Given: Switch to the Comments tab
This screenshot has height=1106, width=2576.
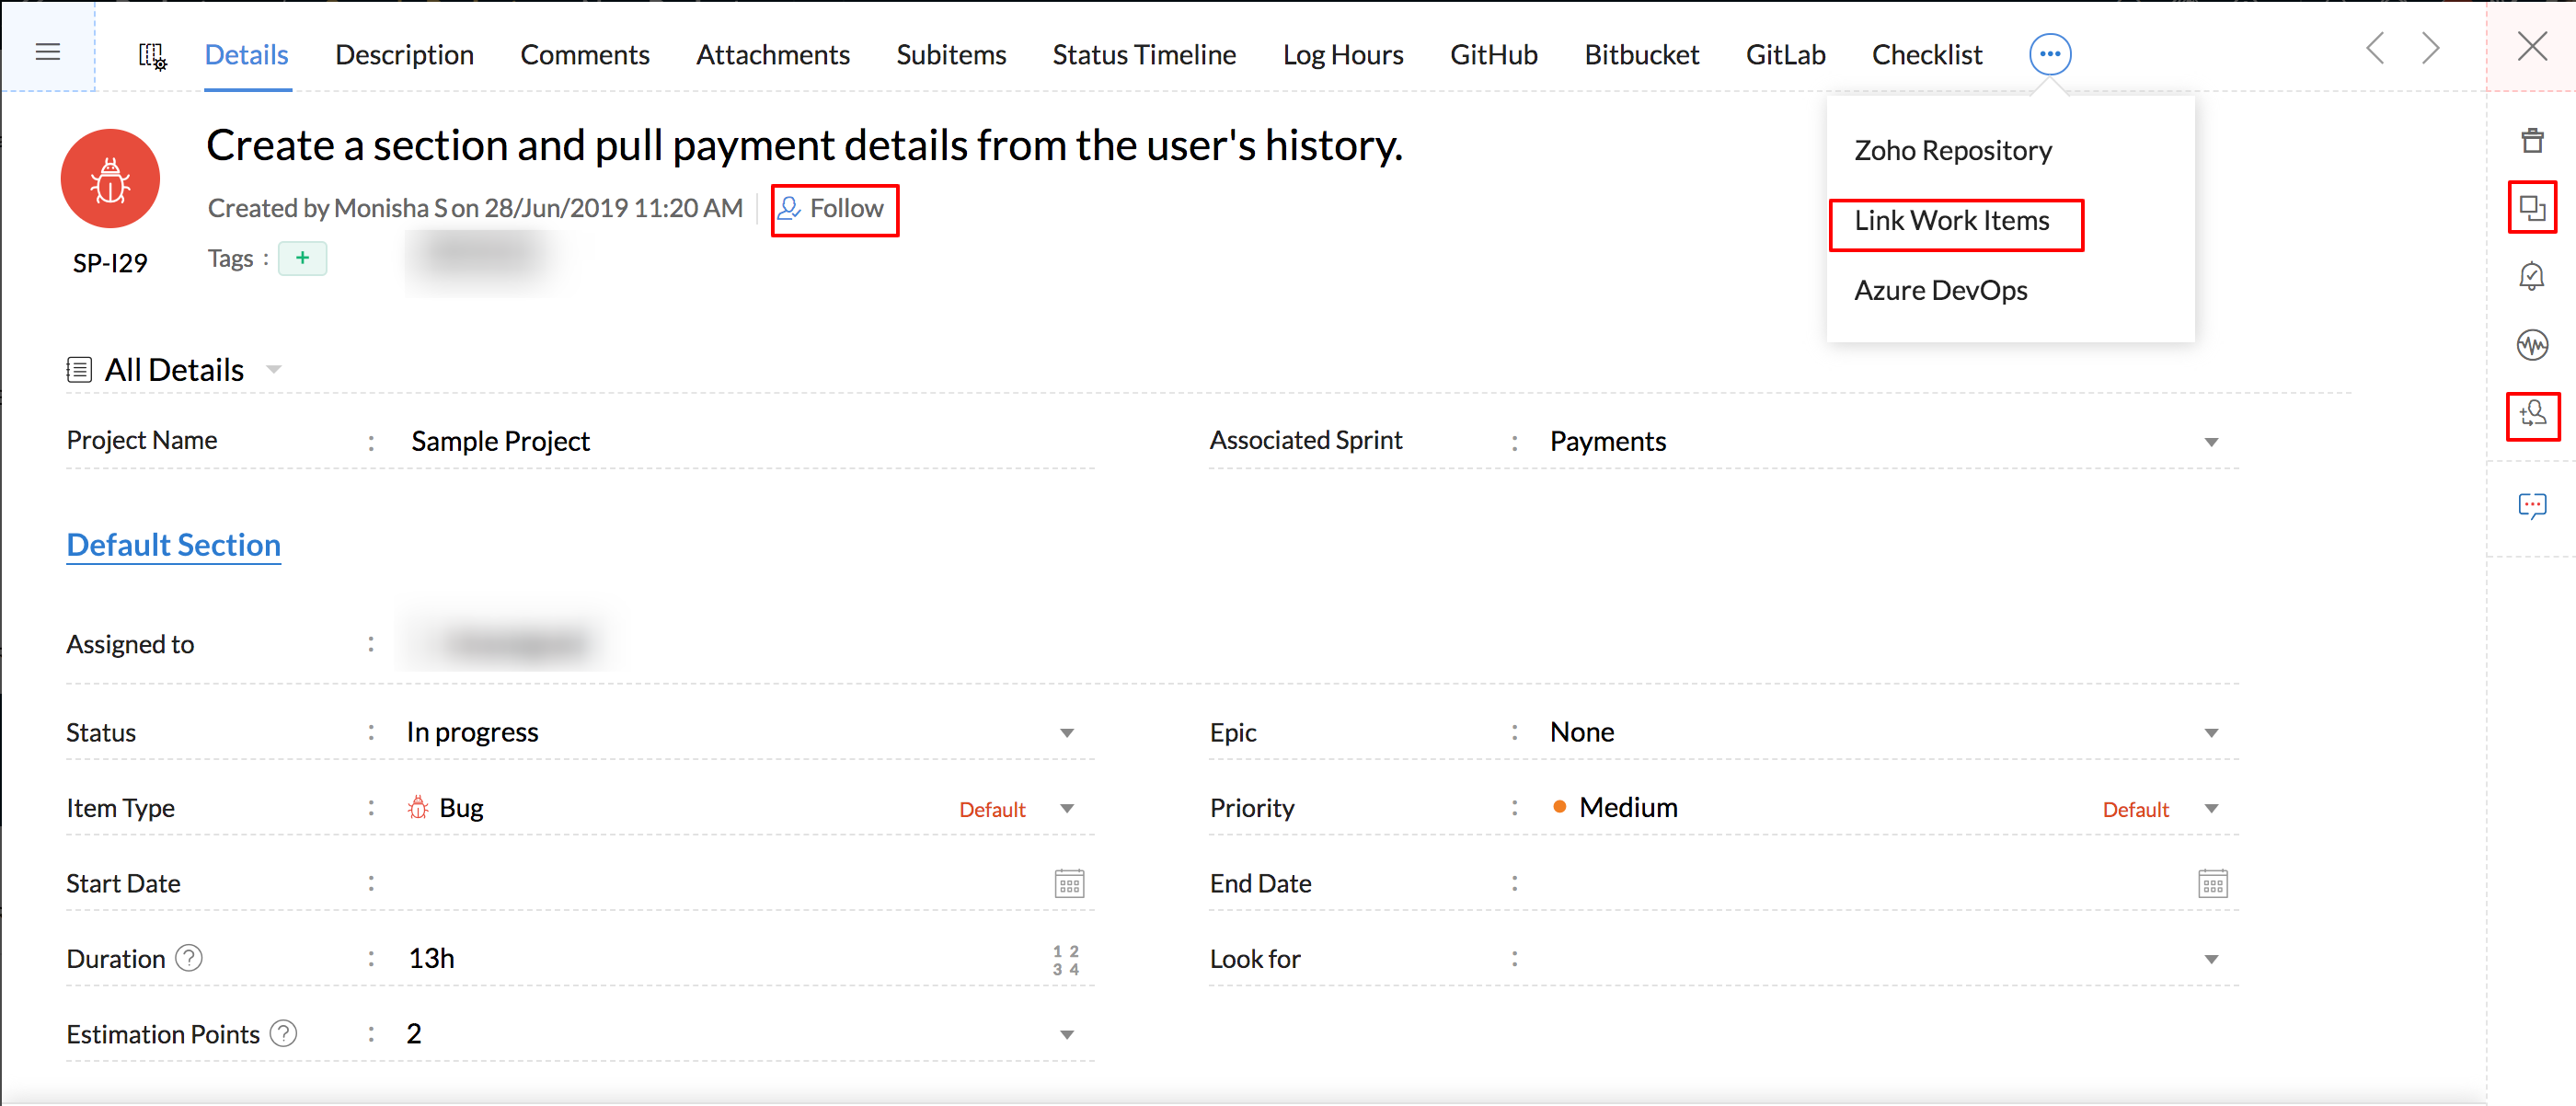Looking at the screenshot, I should click(x=584, y=55).
